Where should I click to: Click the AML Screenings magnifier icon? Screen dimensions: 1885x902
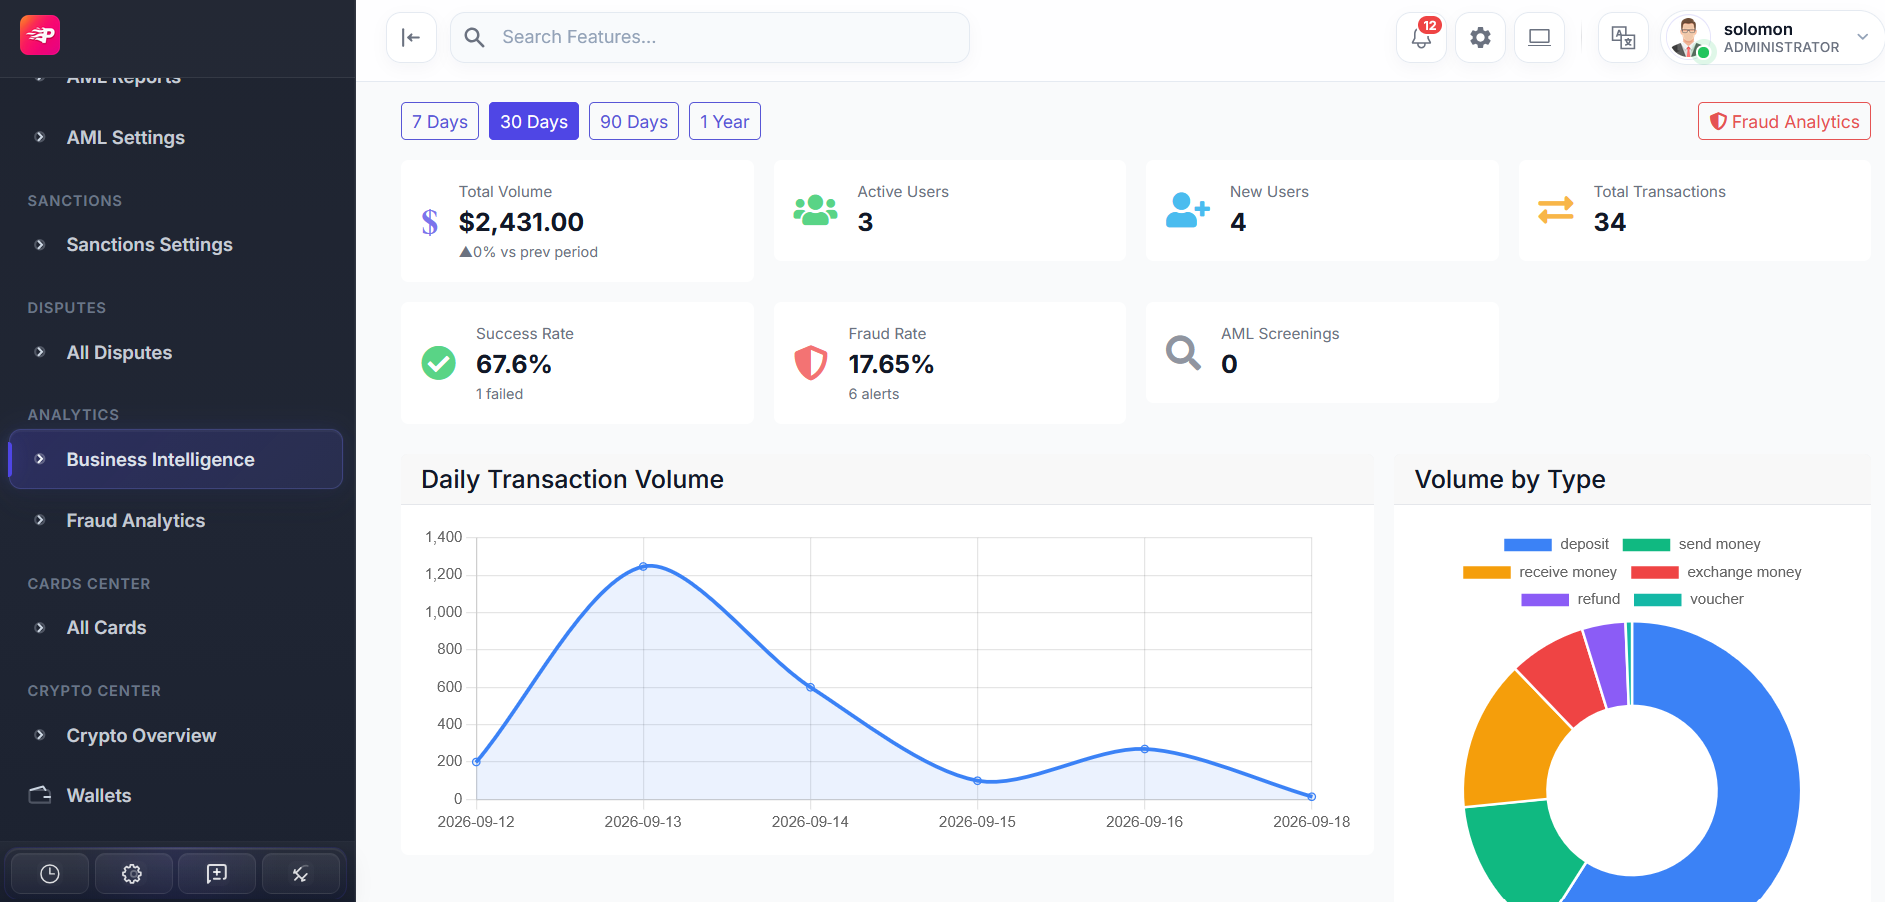[x=1183, y=352]
